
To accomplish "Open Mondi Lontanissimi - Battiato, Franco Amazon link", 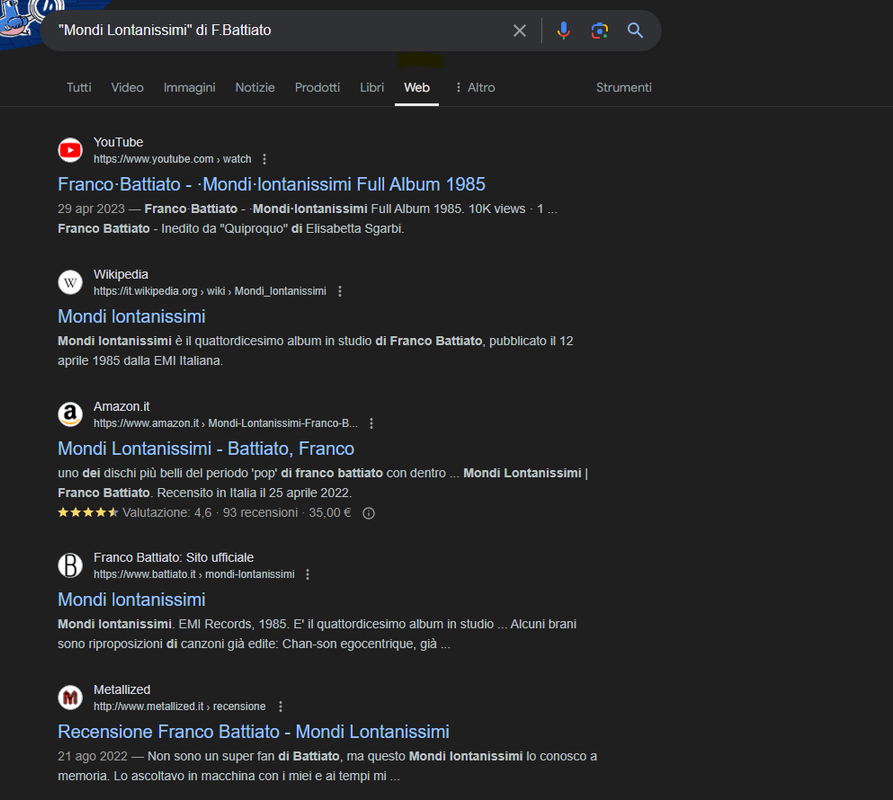I will pyautogui.click(x=206, y=449).
